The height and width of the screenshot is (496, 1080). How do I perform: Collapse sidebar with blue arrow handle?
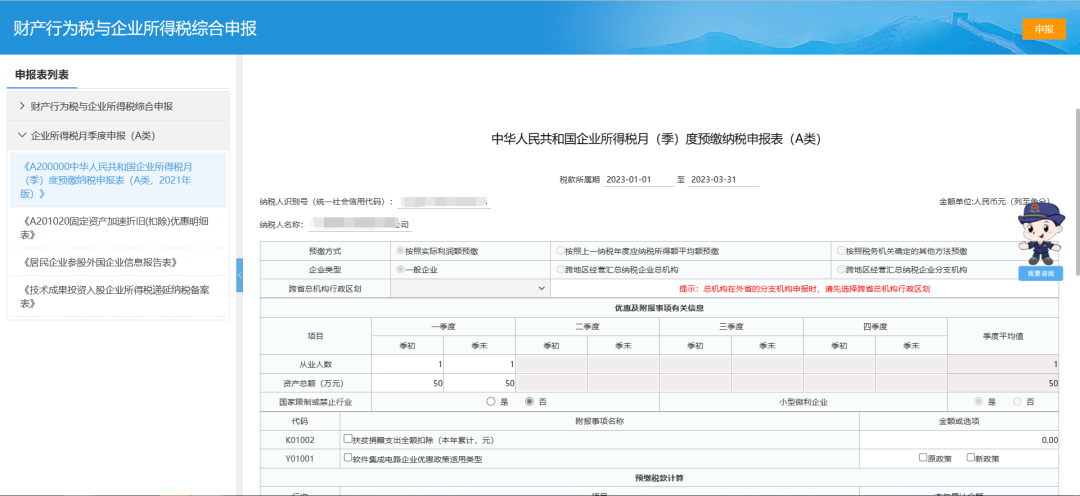pyautogui.click(x=240, y=275)
